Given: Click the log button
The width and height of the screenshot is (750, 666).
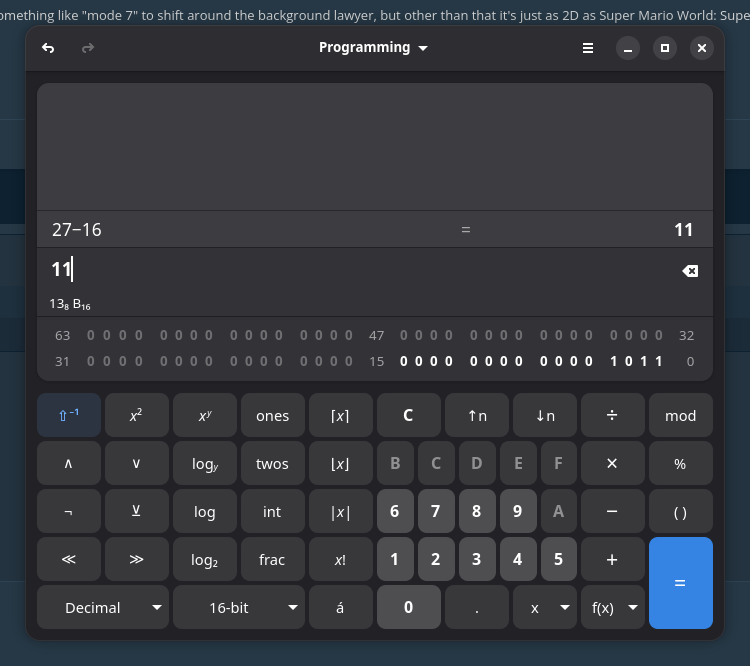Looking at the screenshot, I should pyautogui.click(x=205, y=511).
